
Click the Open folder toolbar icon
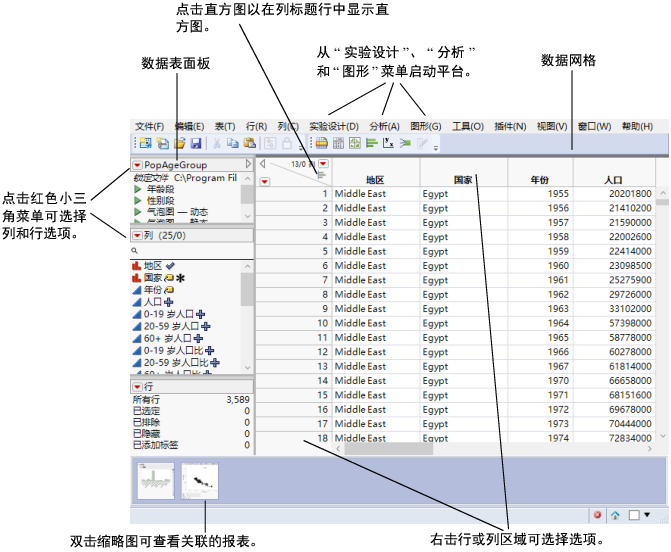tap(180, 143)
